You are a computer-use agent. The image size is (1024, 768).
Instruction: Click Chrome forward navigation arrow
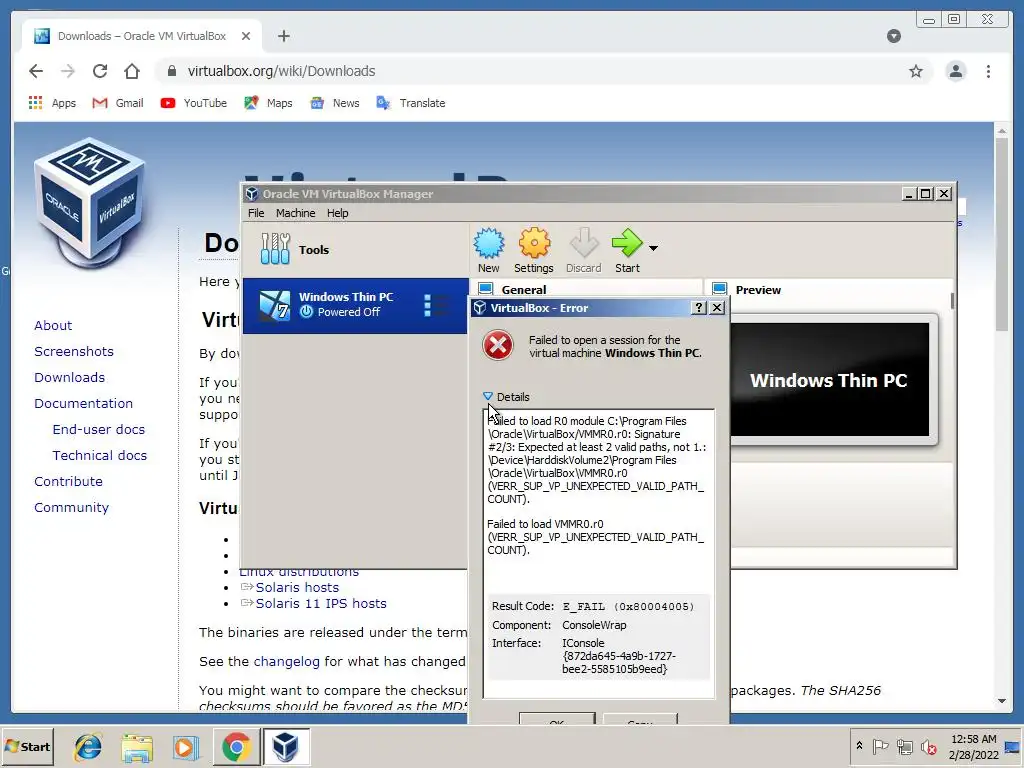click(68, 71)
